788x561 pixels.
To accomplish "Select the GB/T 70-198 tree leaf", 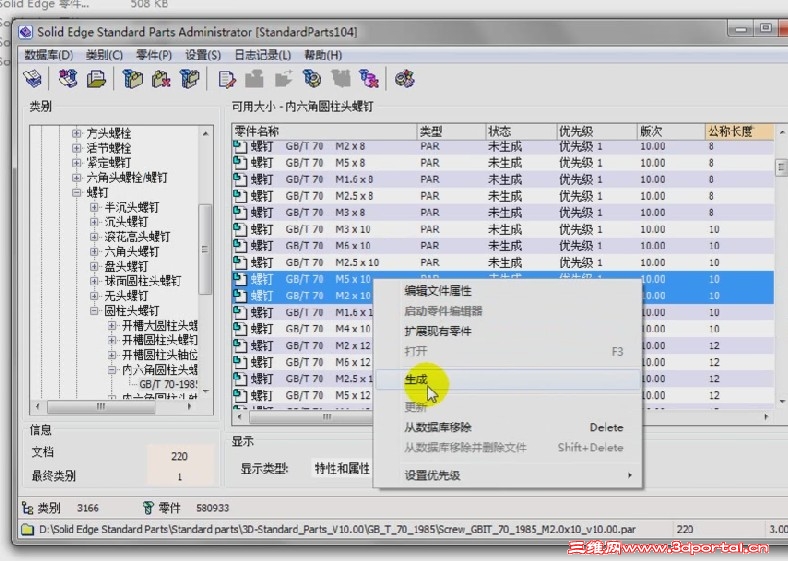I will click(168, 385).
